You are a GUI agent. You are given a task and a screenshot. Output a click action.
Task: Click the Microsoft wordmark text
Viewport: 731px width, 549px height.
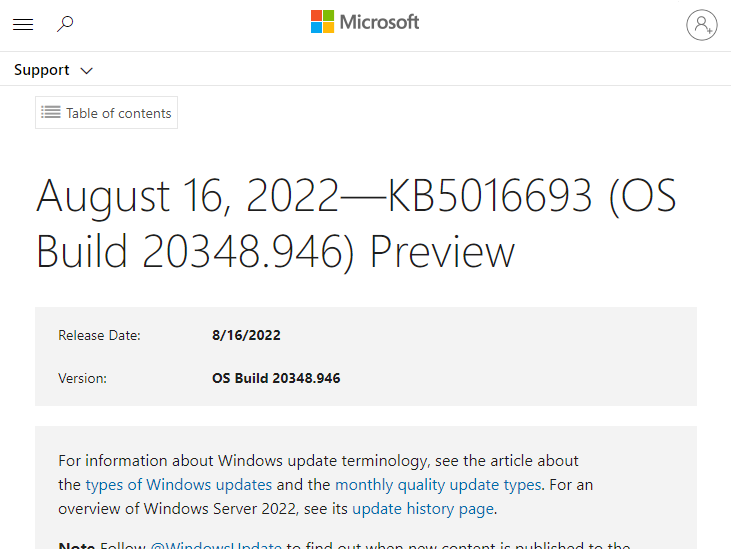tap(379, 22)
